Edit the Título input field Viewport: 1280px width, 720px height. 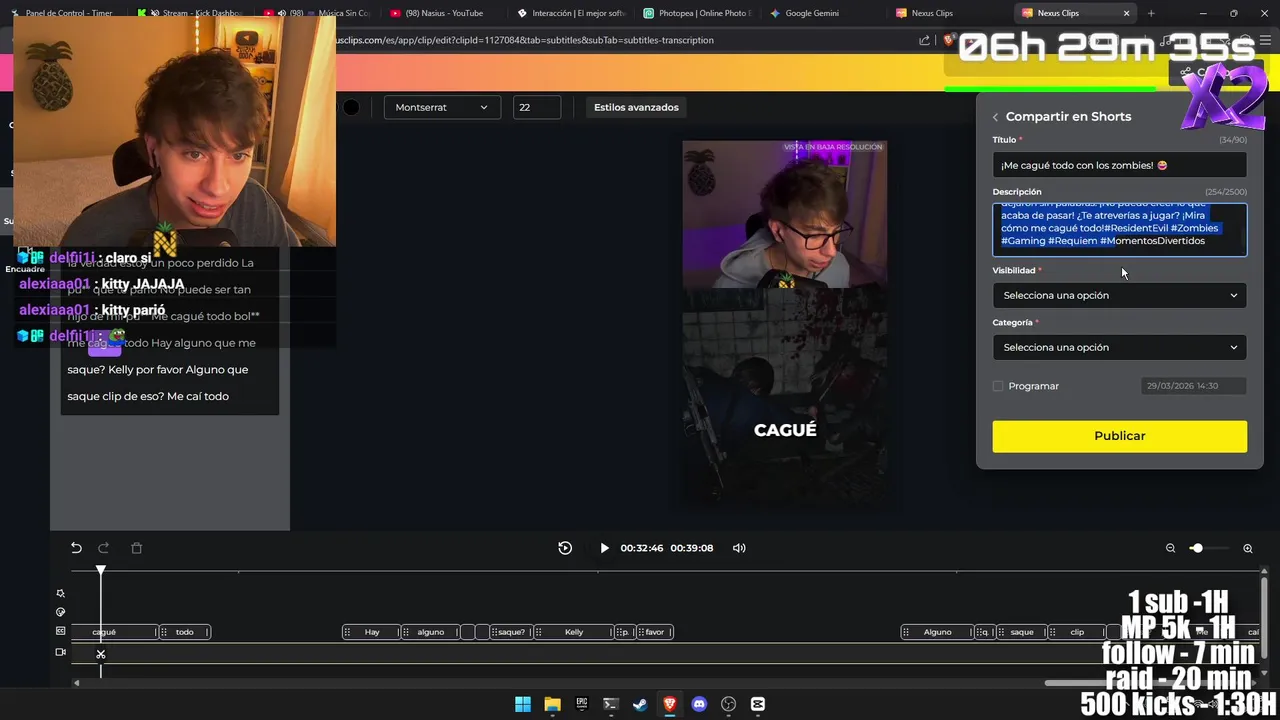pos(1119,165)
